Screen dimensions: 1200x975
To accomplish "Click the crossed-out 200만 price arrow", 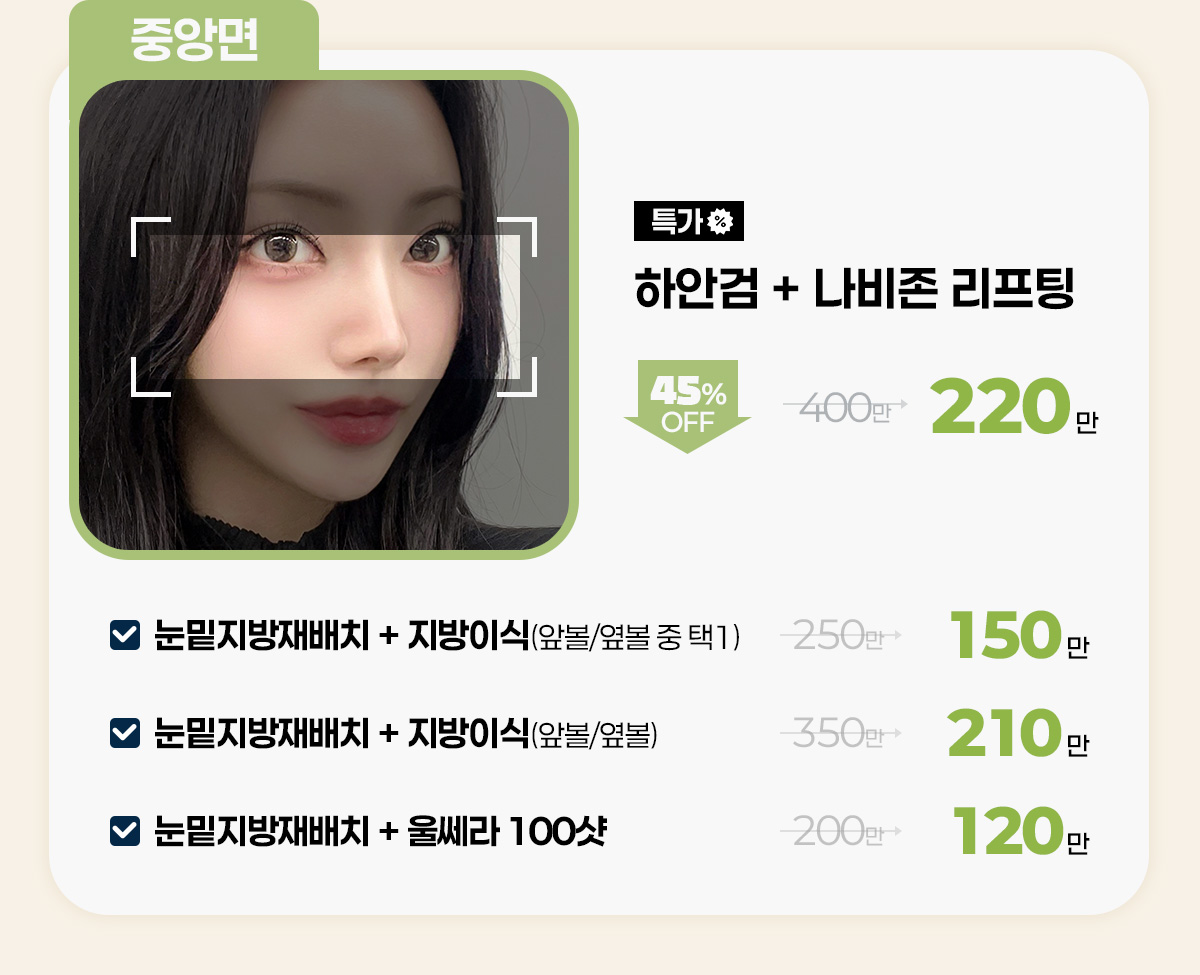I will pyautogui.click(x=841, y=830).
